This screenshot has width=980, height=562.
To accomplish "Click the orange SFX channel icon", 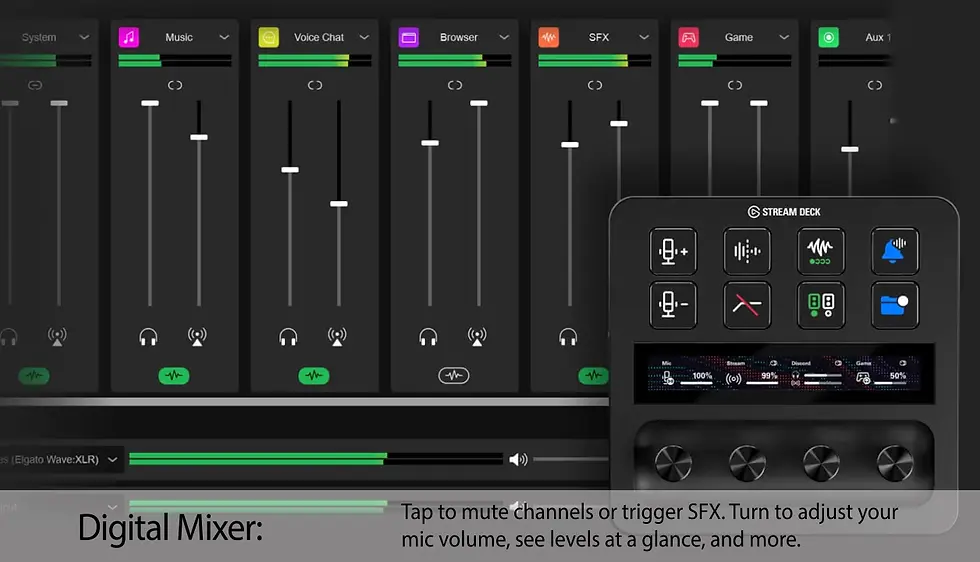I will tap(549, 38).
